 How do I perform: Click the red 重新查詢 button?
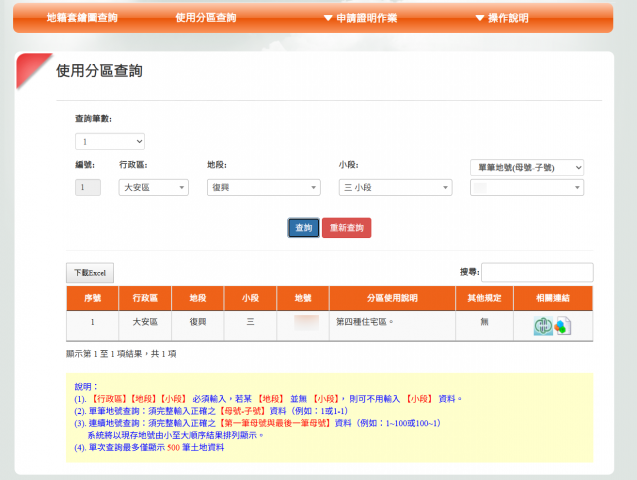coord(347,228)
